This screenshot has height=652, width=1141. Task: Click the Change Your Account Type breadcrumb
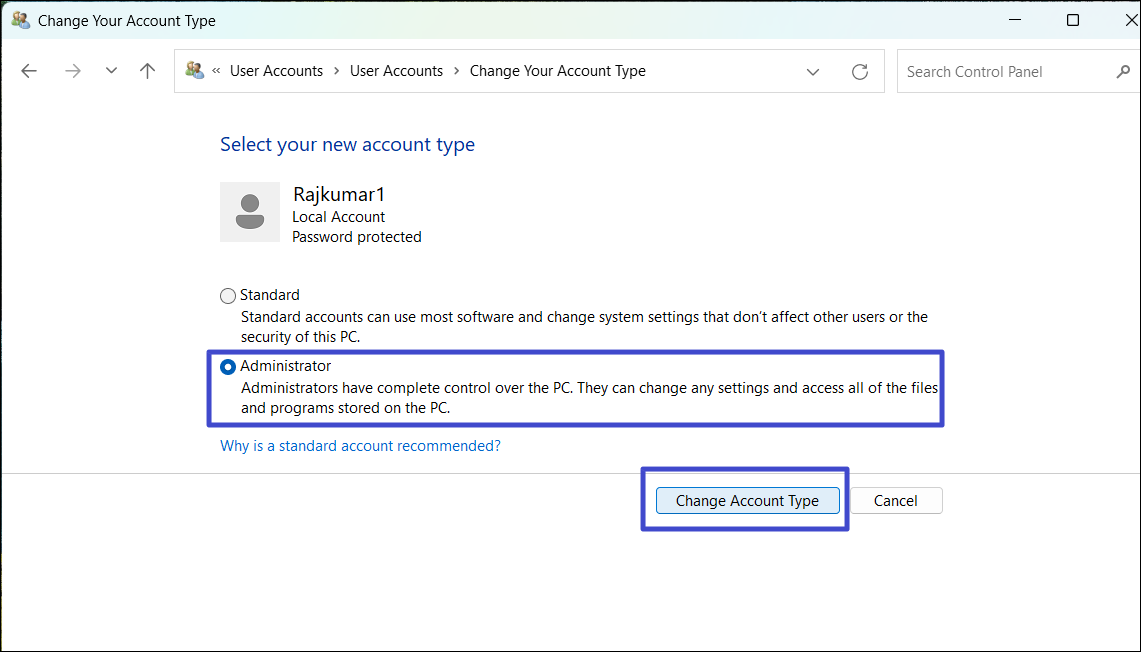click(557, 71)
